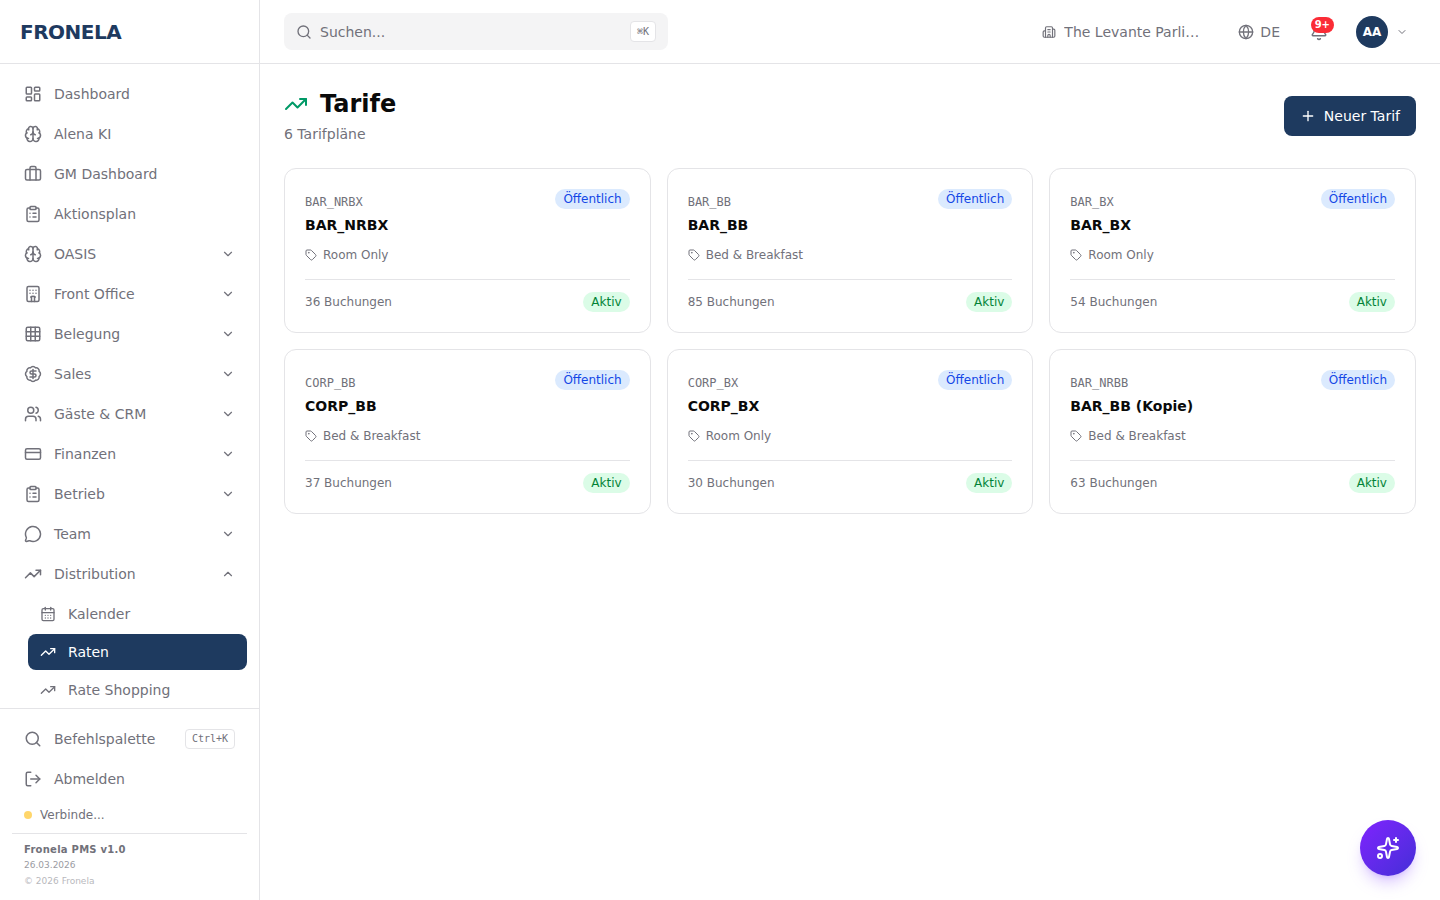Click the notification bell icon

click(1319, 32)
